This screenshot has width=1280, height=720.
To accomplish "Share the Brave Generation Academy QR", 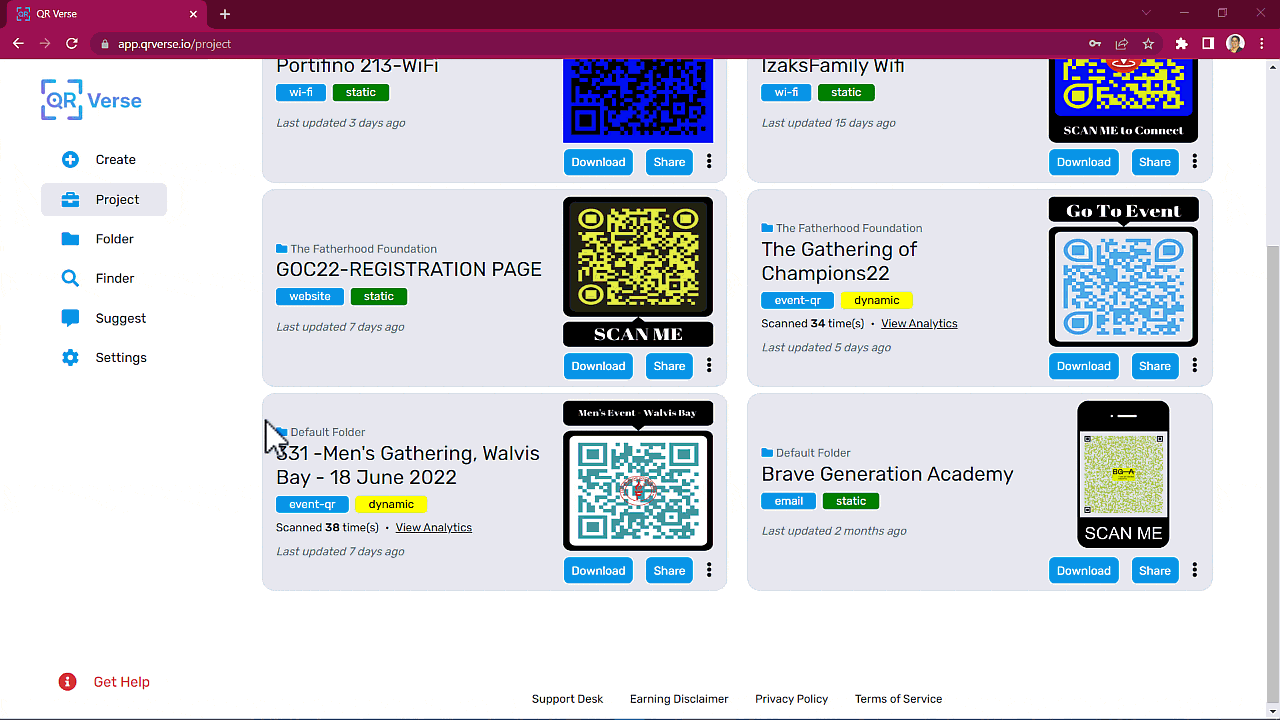I will coord(1155,570).
